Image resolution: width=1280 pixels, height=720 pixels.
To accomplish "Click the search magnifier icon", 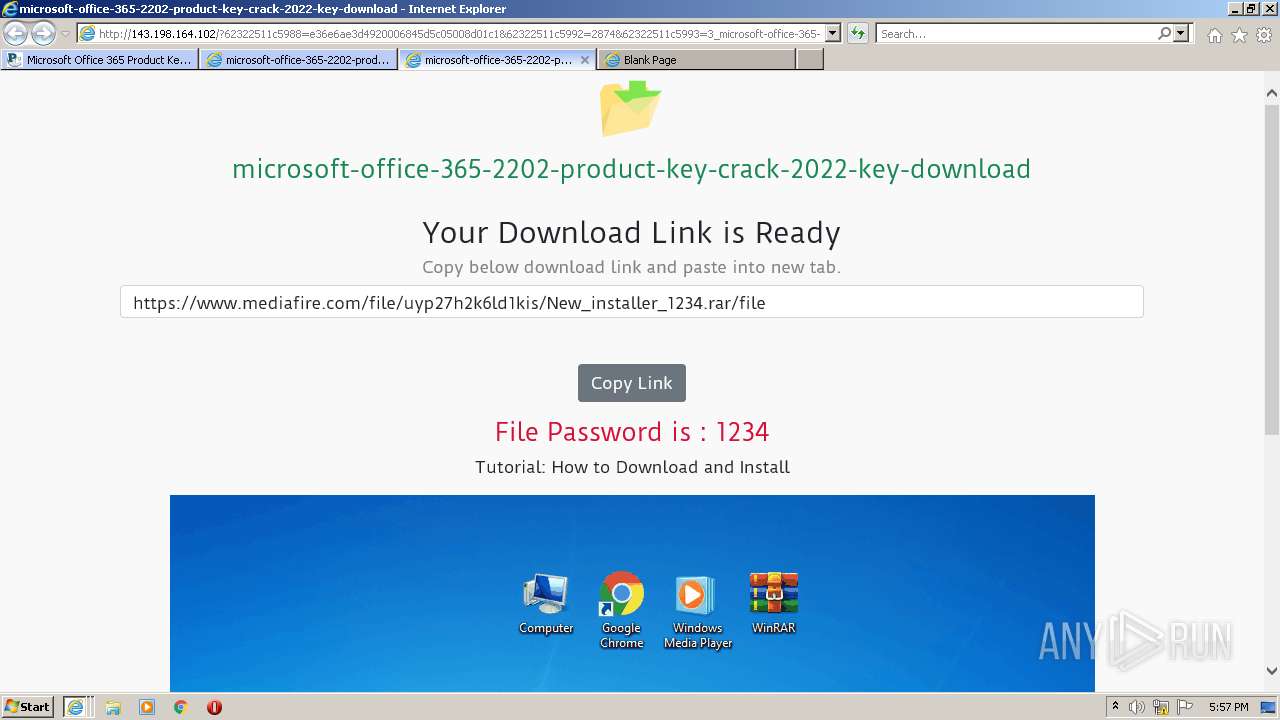I will tap(1165, 34).
